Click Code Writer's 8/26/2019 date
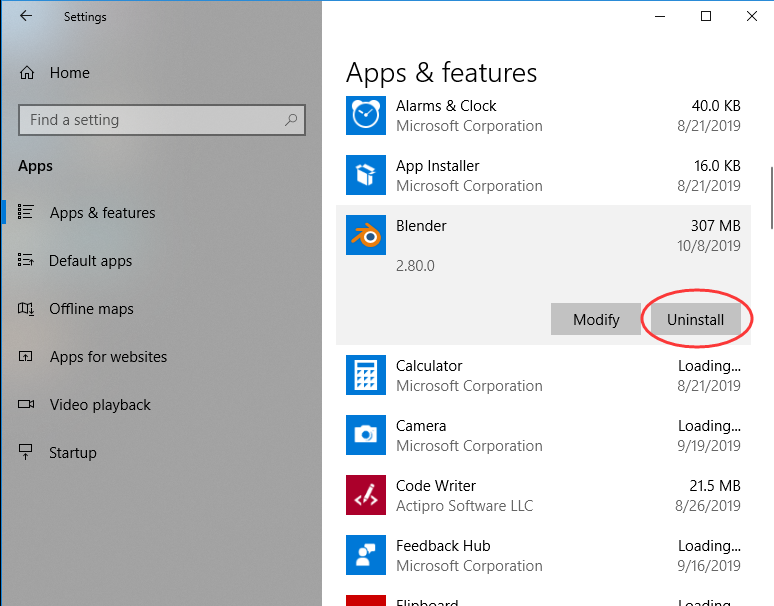 pyautogui.click(x=708, y=506)
